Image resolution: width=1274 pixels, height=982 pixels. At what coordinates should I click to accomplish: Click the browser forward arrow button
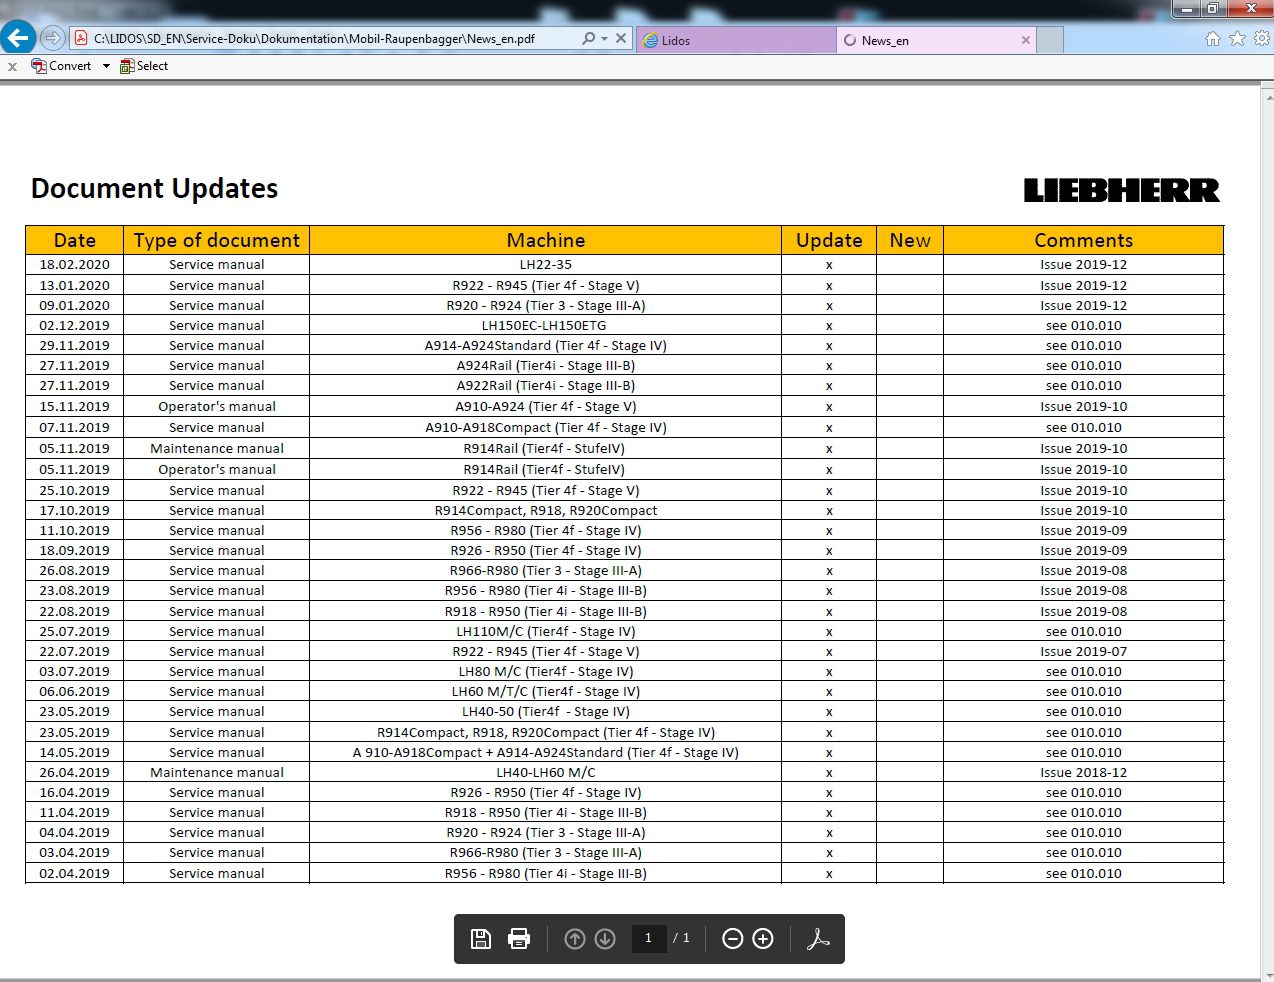53,39
